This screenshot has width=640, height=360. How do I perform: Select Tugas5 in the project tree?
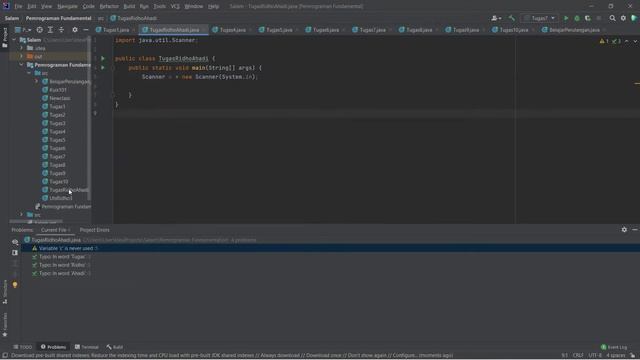coord(57,140)
